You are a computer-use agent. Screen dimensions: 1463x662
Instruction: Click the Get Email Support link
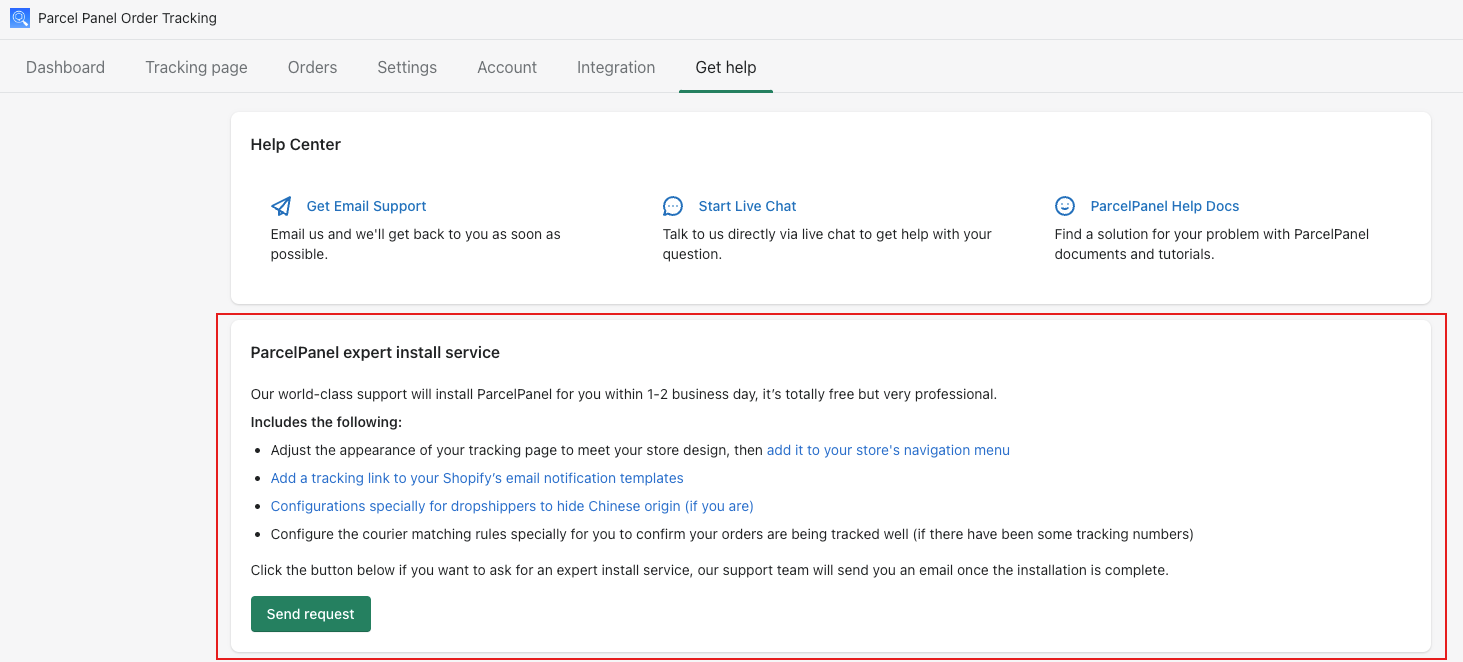[366, 206]
